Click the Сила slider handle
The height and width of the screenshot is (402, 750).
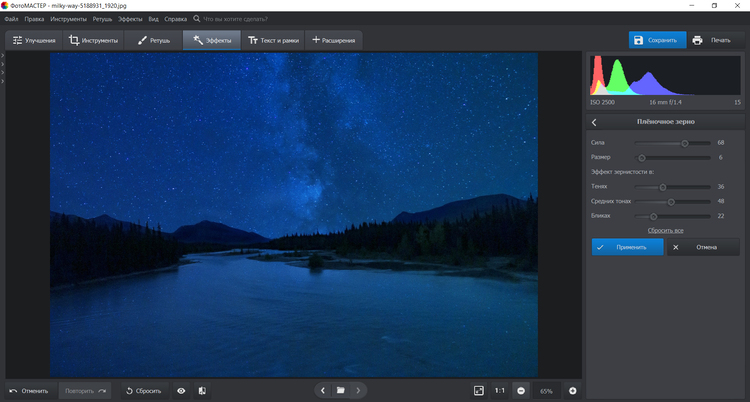click(685, 143)
